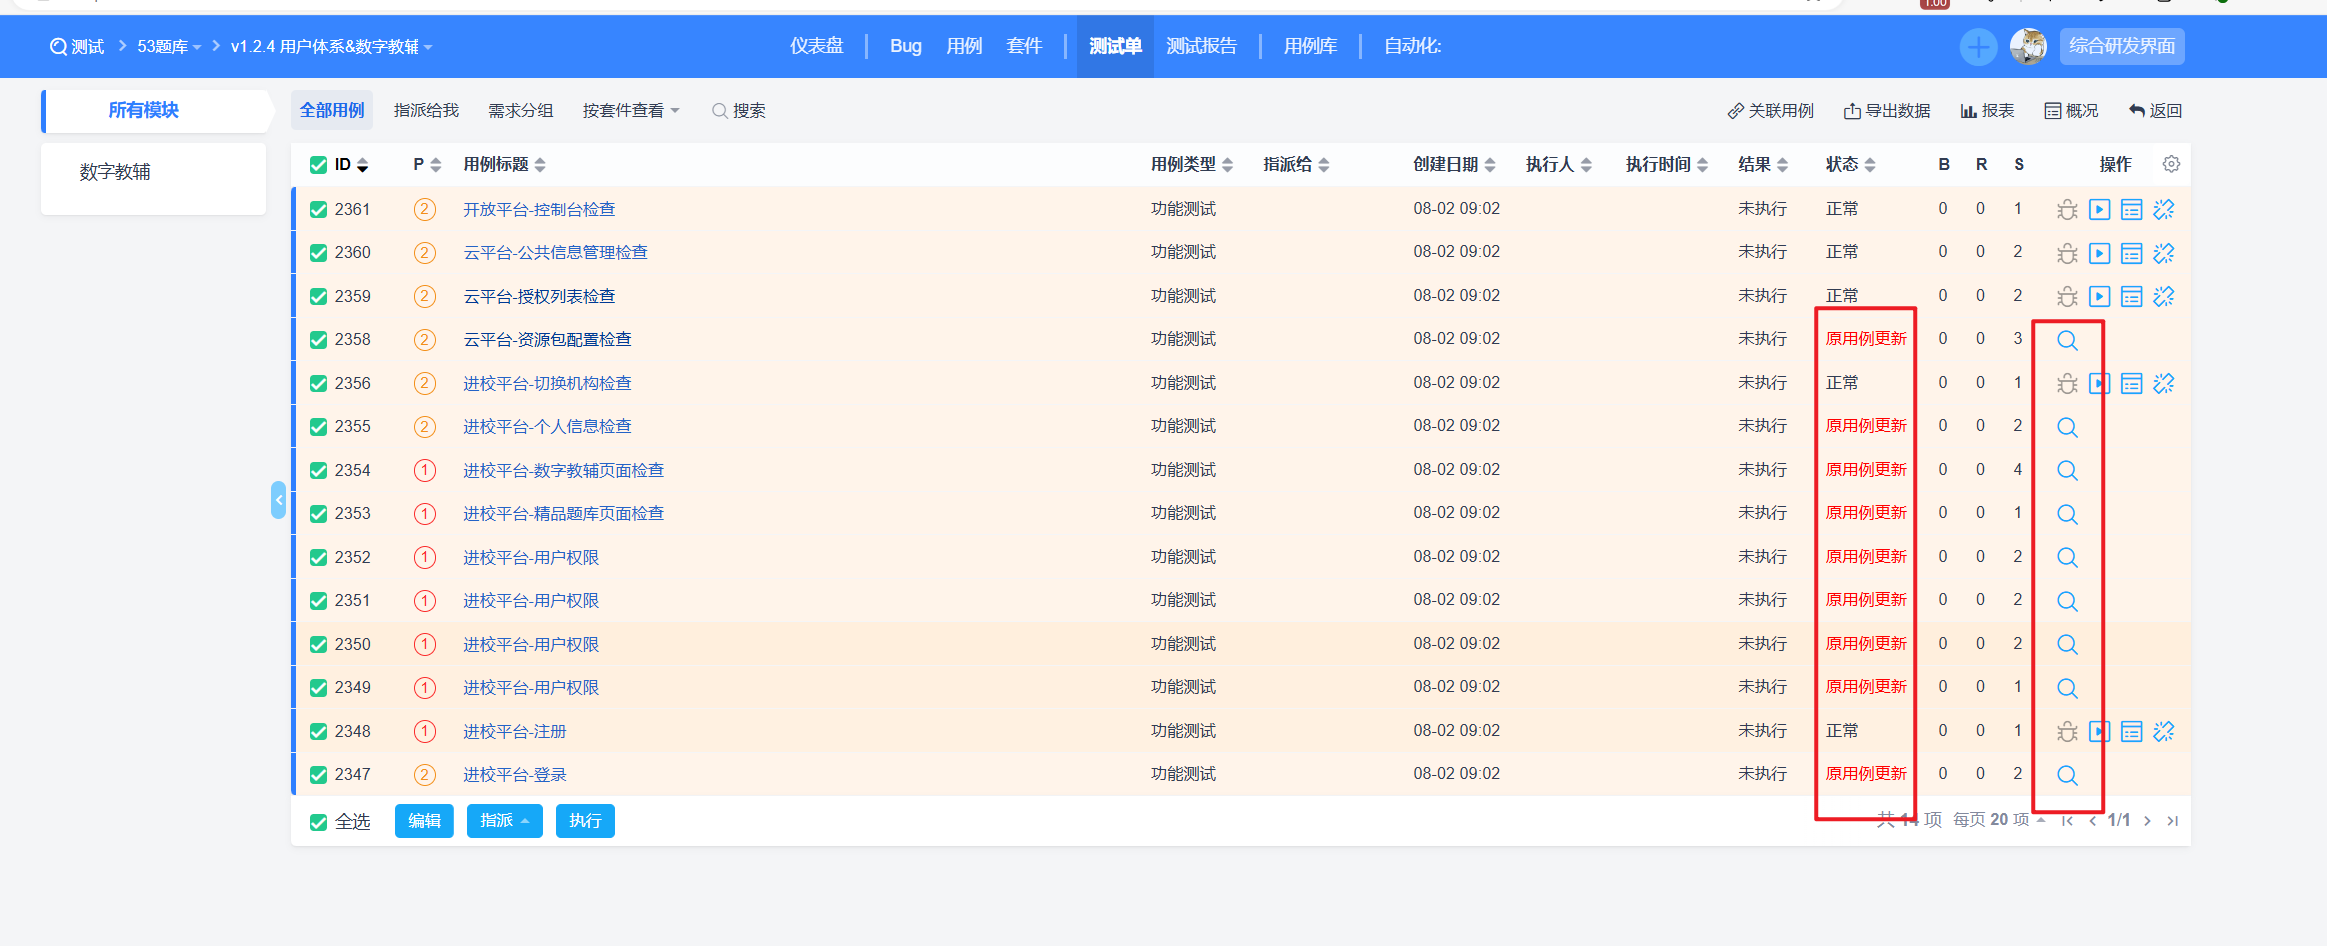The image size is (2327, 946).
Task: Click the unlink icon in row 2356
Action: 2163,384
